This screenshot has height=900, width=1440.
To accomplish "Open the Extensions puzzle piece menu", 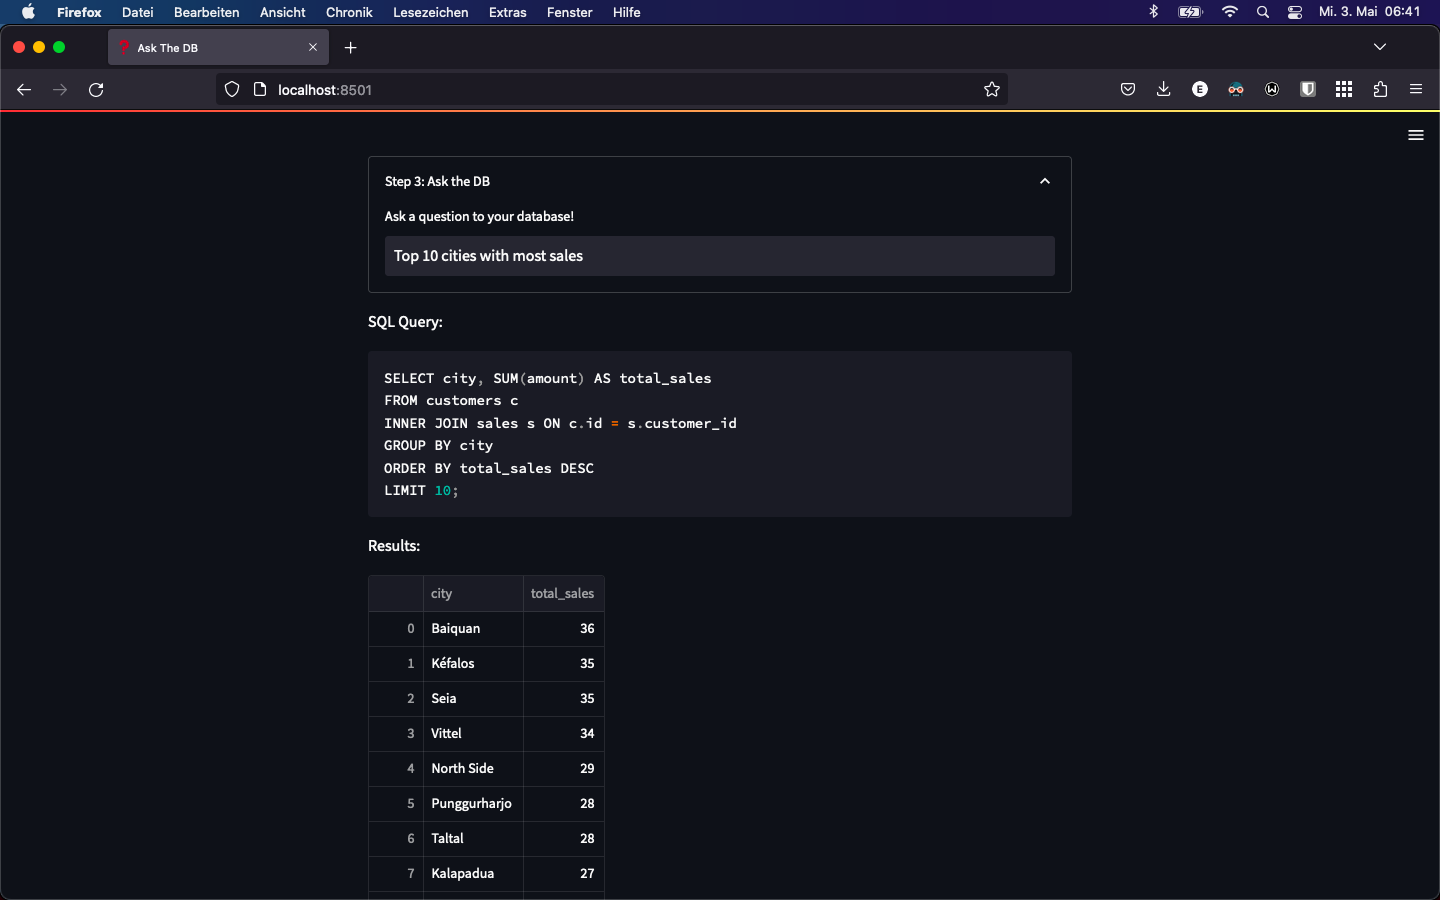I will pyautogui.click(x=1380, y=90).
